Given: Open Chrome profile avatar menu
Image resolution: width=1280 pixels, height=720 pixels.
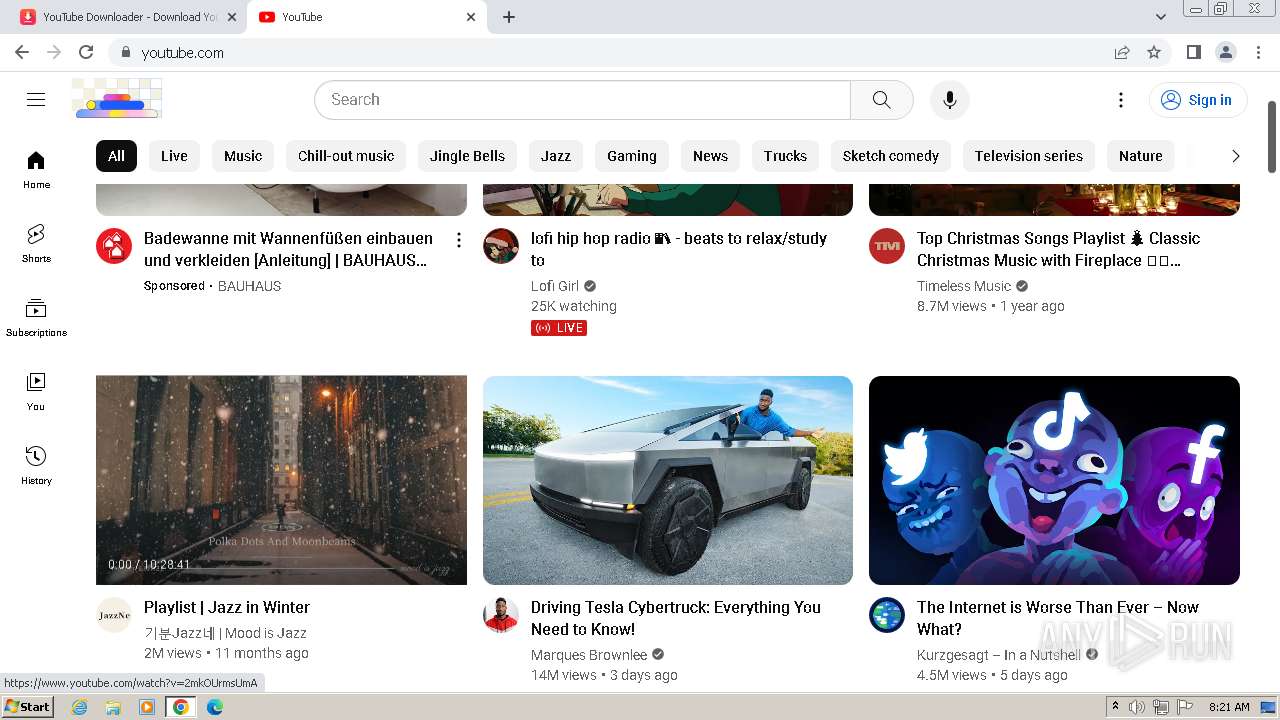Looking at the screenshot, I should pos(1225,52).
